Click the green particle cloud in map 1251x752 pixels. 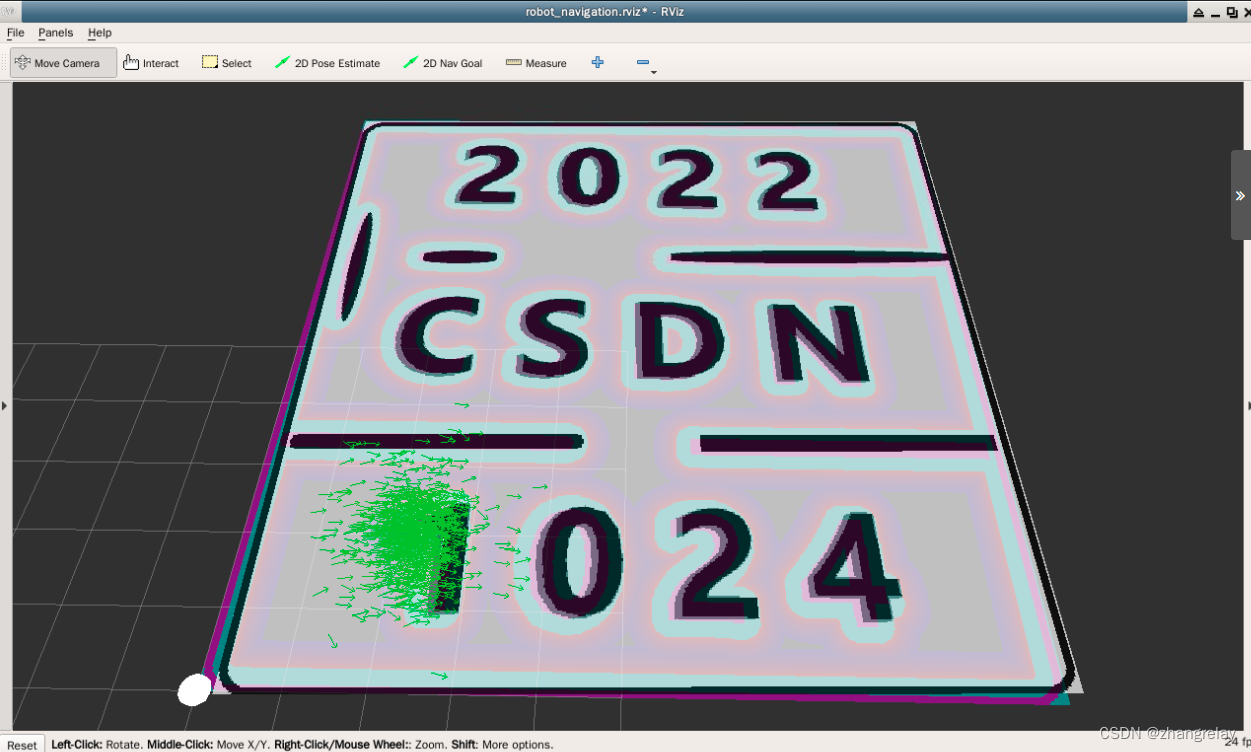412,537
